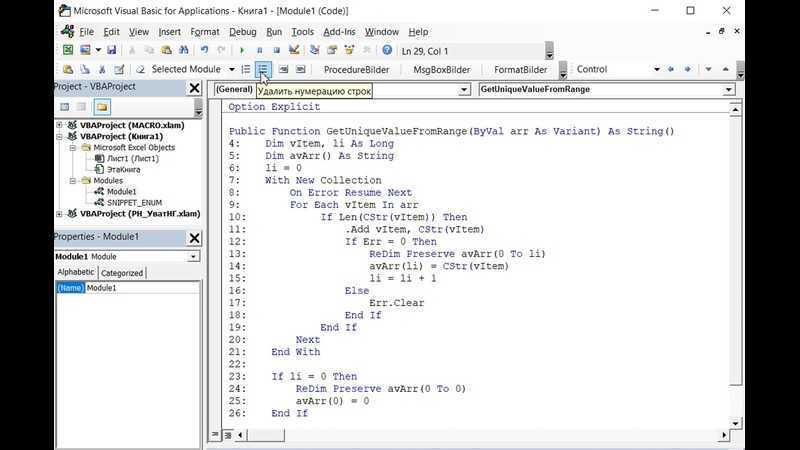Open VBA Help question mark icon
Image resolution: width=800 pixels, height=450 pixels.
point(387,50)
